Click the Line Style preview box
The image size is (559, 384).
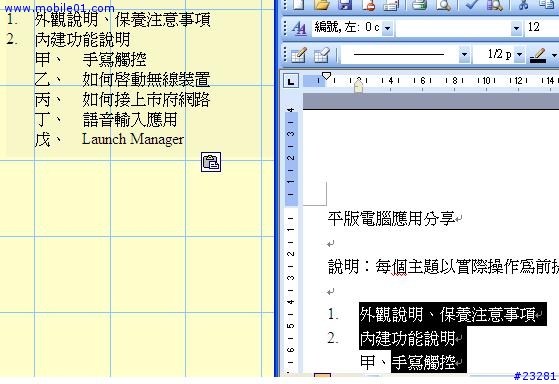(399, 55)
